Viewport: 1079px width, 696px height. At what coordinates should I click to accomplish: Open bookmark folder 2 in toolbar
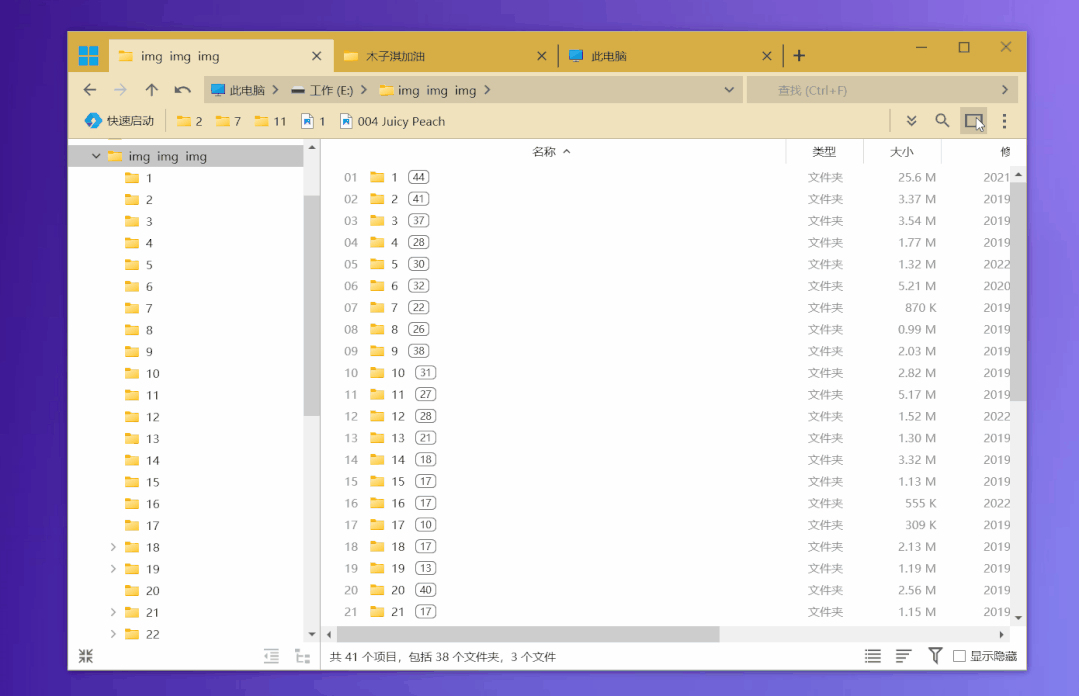(189, 121)
